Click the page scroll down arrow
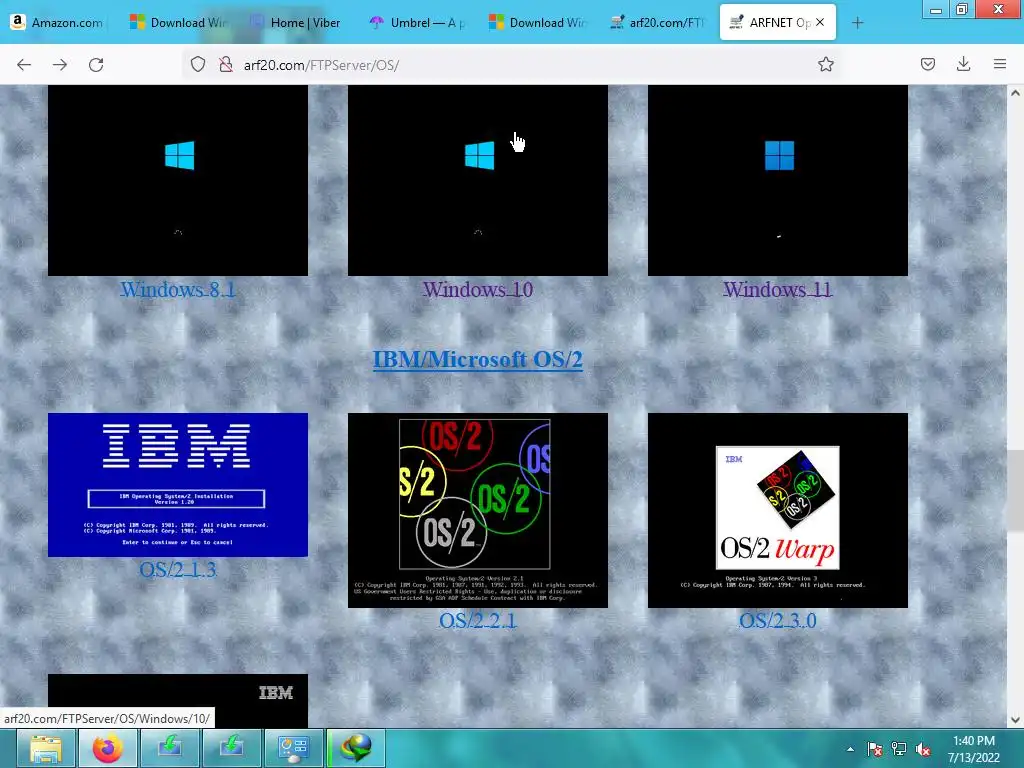This screenshot has width=1024, height=768. (1015, 720)
